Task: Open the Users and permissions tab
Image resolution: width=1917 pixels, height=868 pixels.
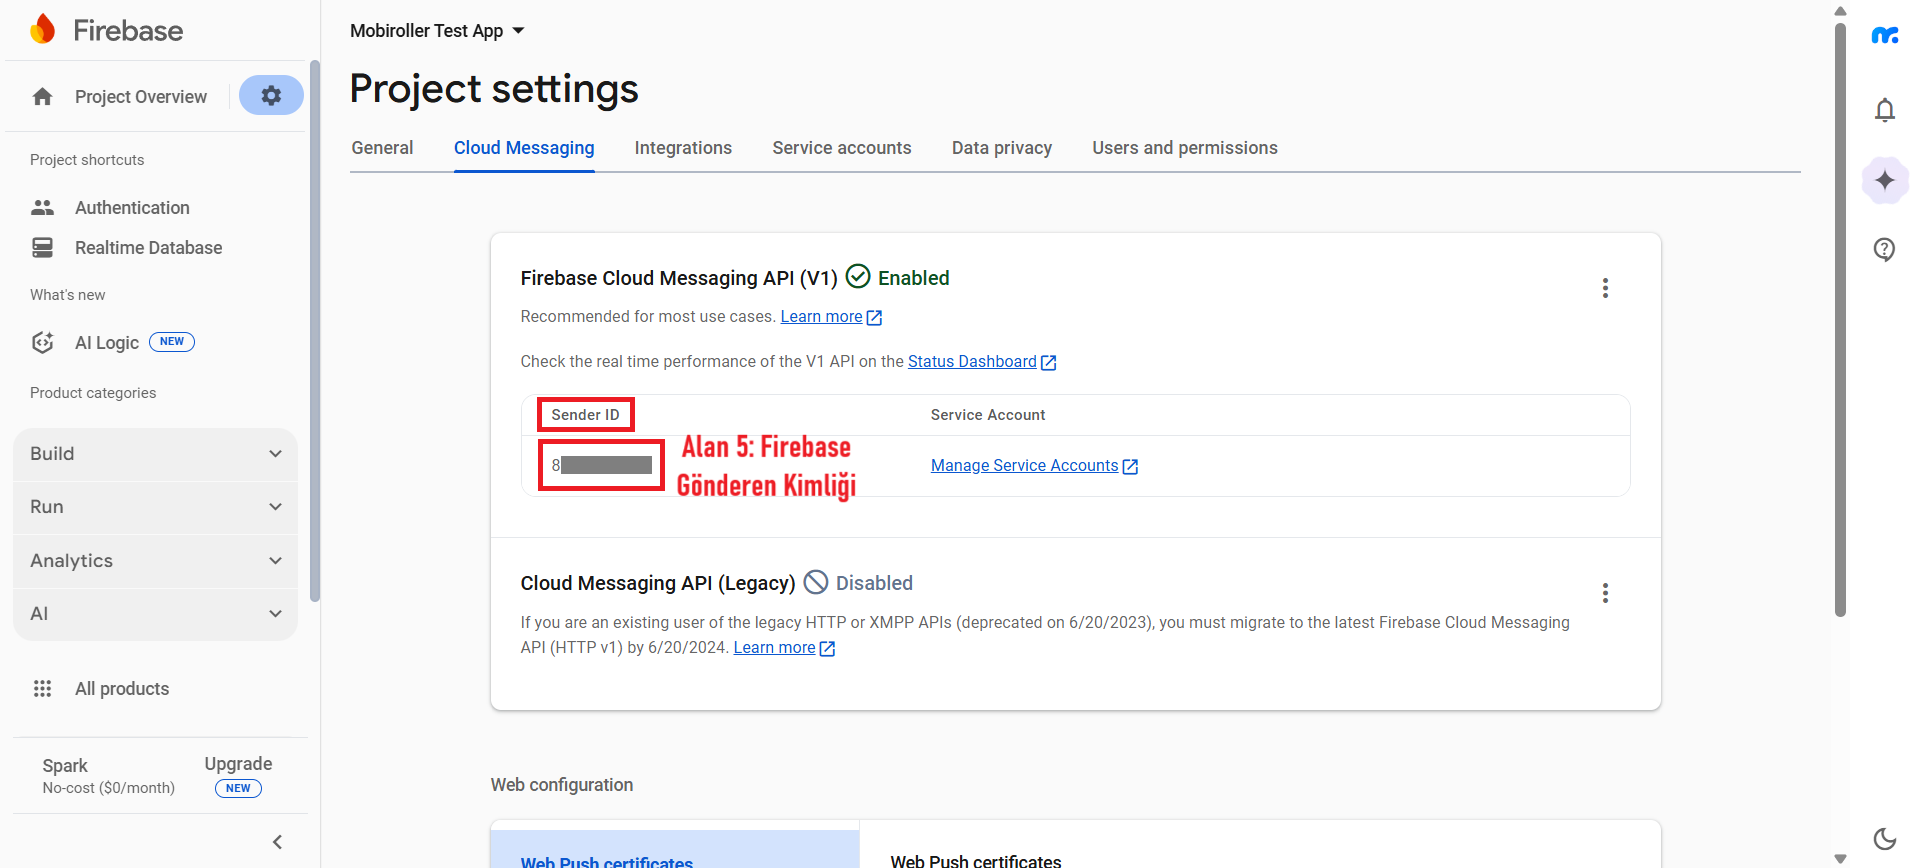Action: (x=1185, y=148)
